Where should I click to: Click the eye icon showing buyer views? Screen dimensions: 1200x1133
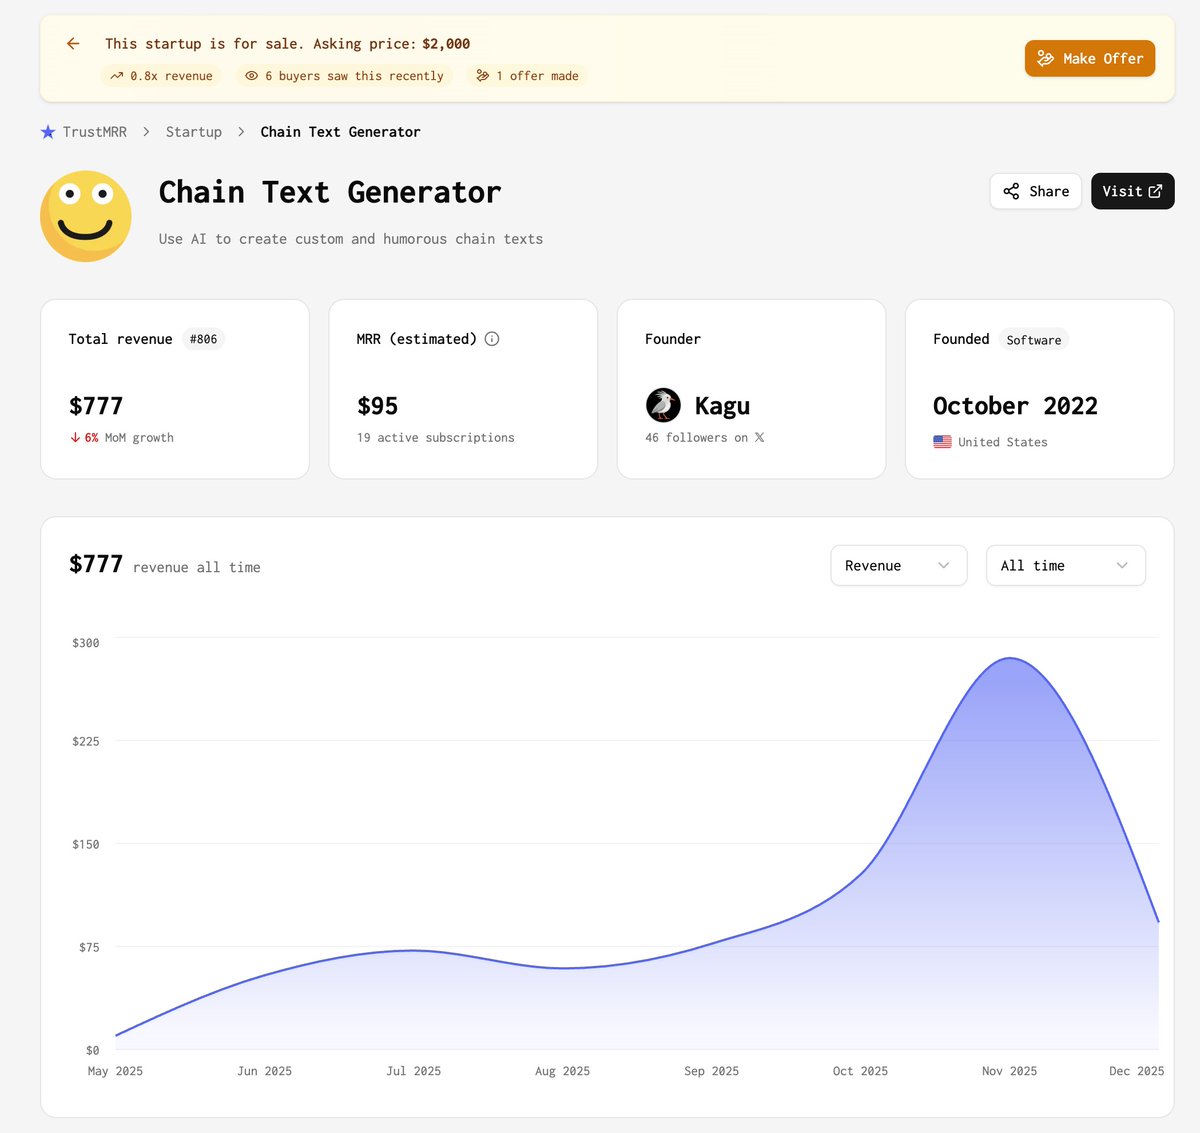click(x=251, y=76)
